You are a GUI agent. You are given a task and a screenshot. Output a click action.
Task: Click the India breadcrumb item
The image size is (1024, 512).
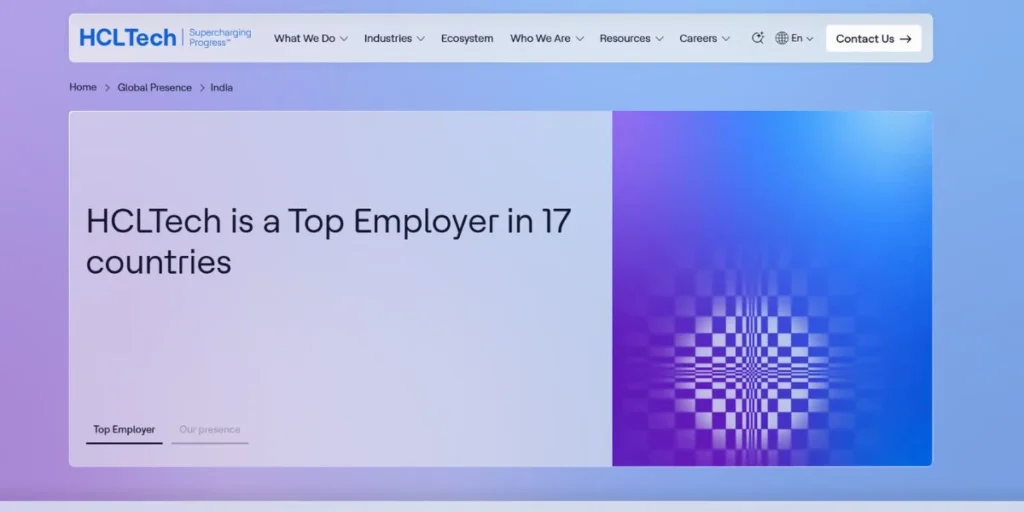point(221,88)
